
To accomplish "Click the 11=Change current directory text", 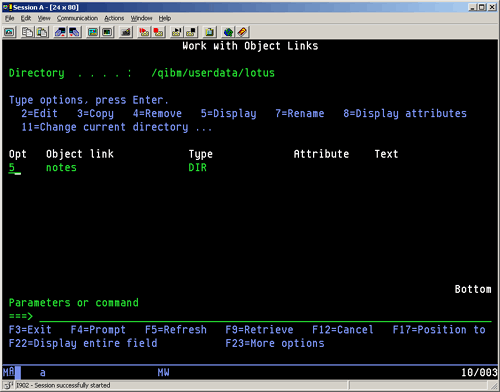I will click(105, 127).
